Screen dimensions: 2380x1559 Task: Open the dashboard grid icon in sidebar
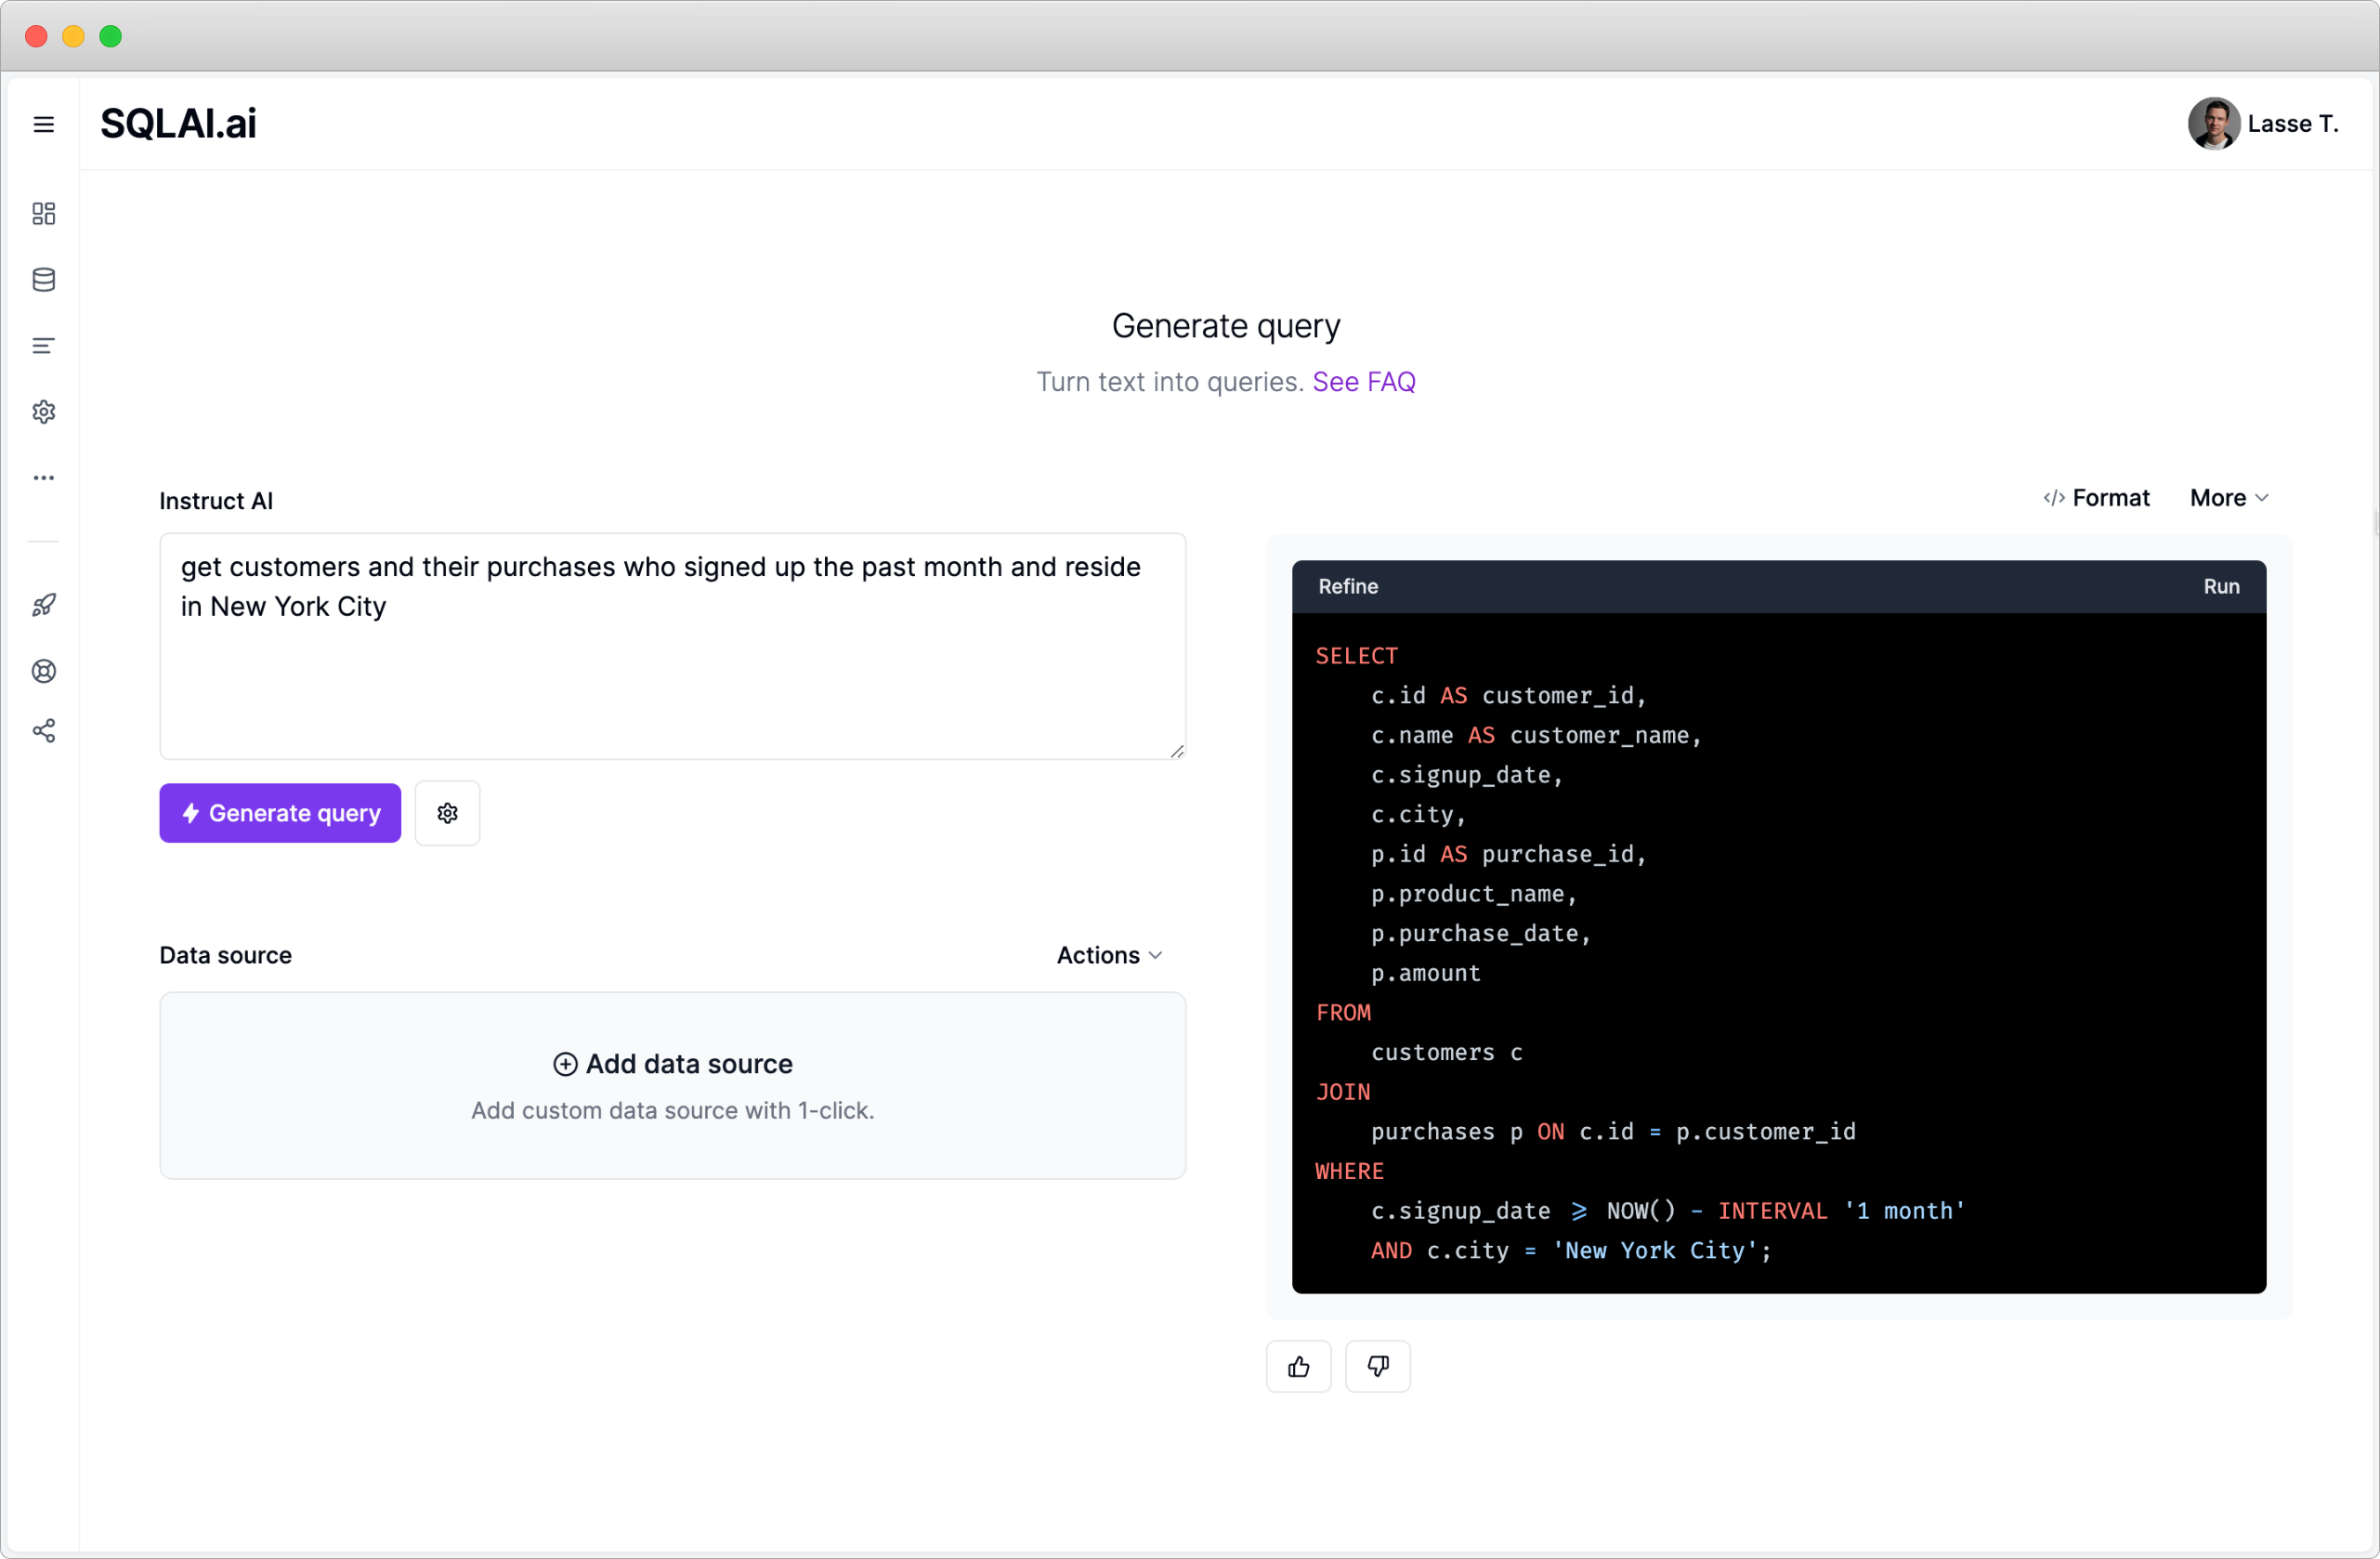point(43,213)
